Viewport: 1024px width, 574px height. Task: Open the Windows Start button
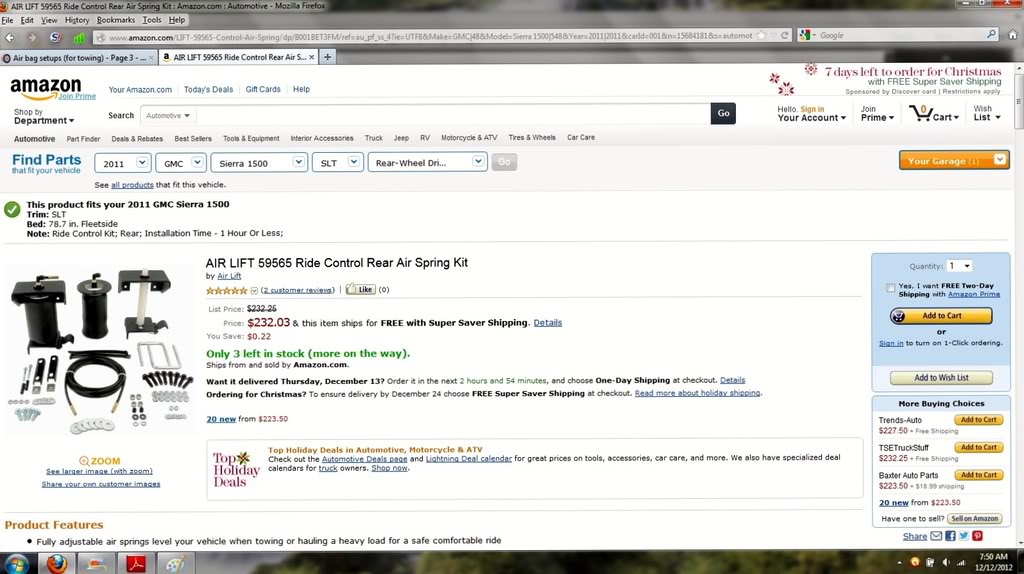coord(17,563)
